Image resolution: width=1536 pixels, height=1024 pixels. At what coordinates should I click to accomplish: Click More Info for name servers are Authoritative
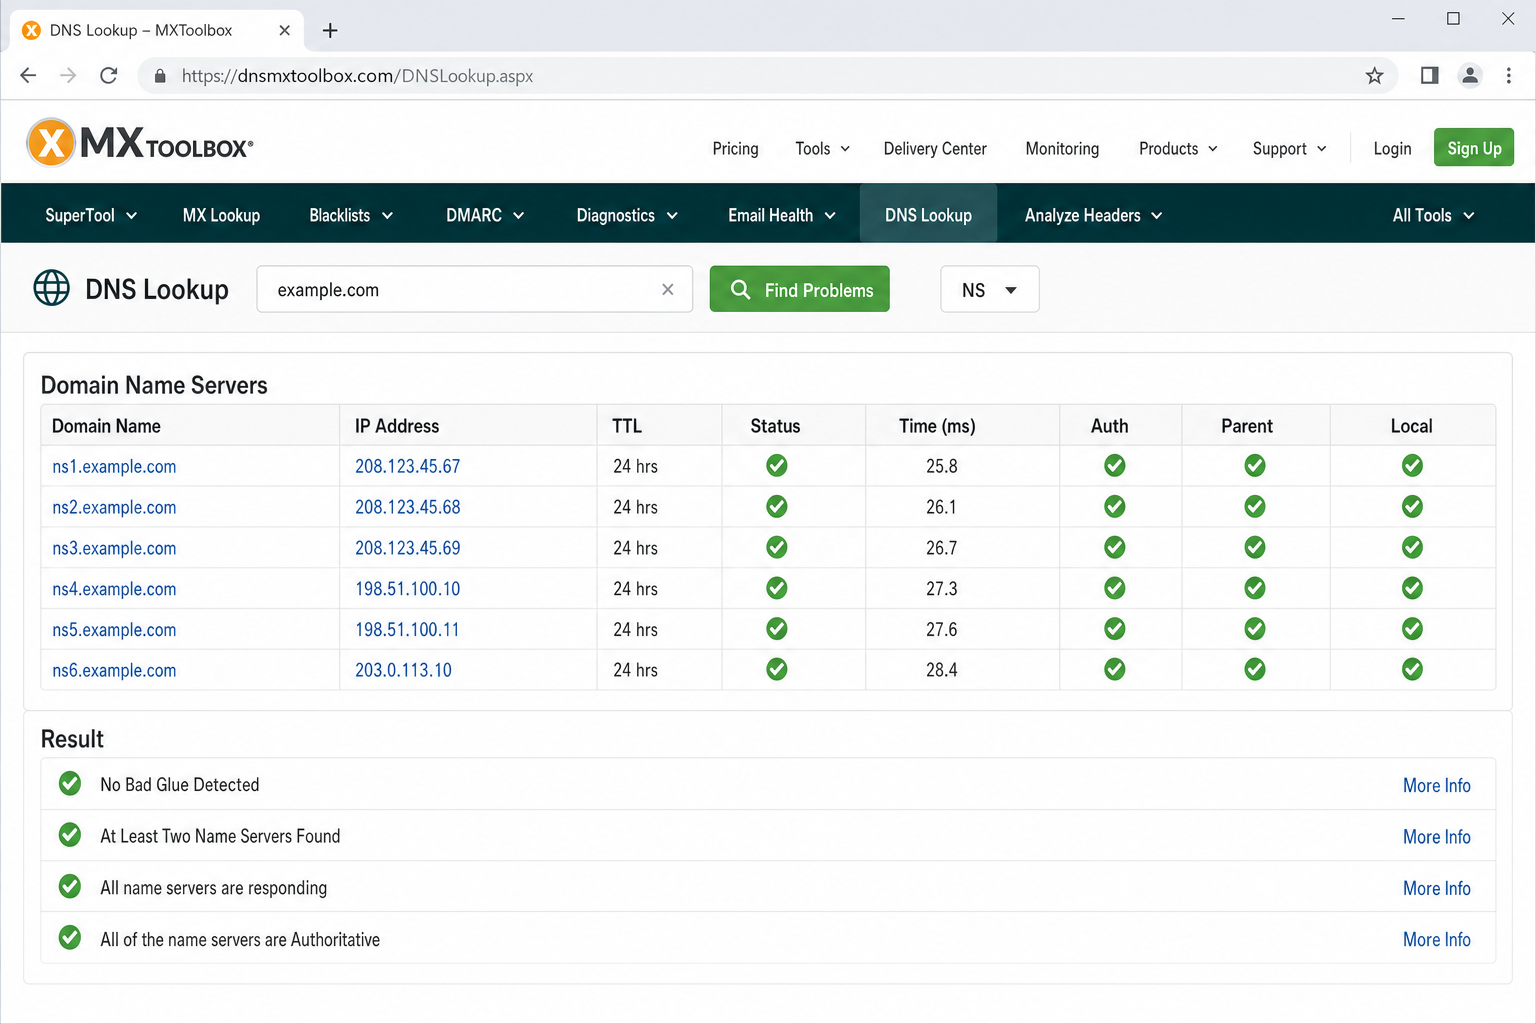pyautogui.click(x=1436, y=939)
